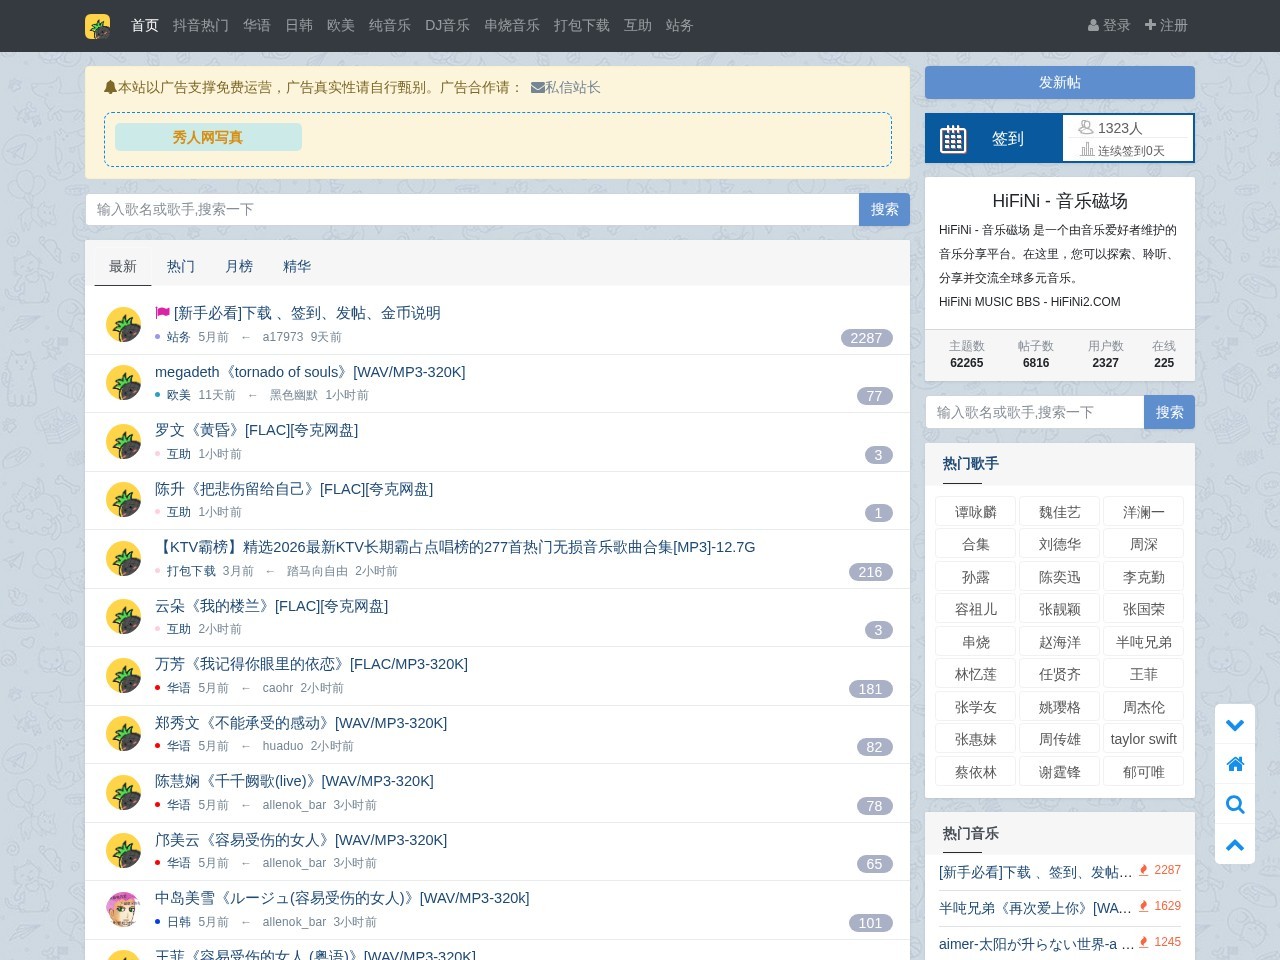Click the 1323人 sign-in count

tap(1119, 128)
